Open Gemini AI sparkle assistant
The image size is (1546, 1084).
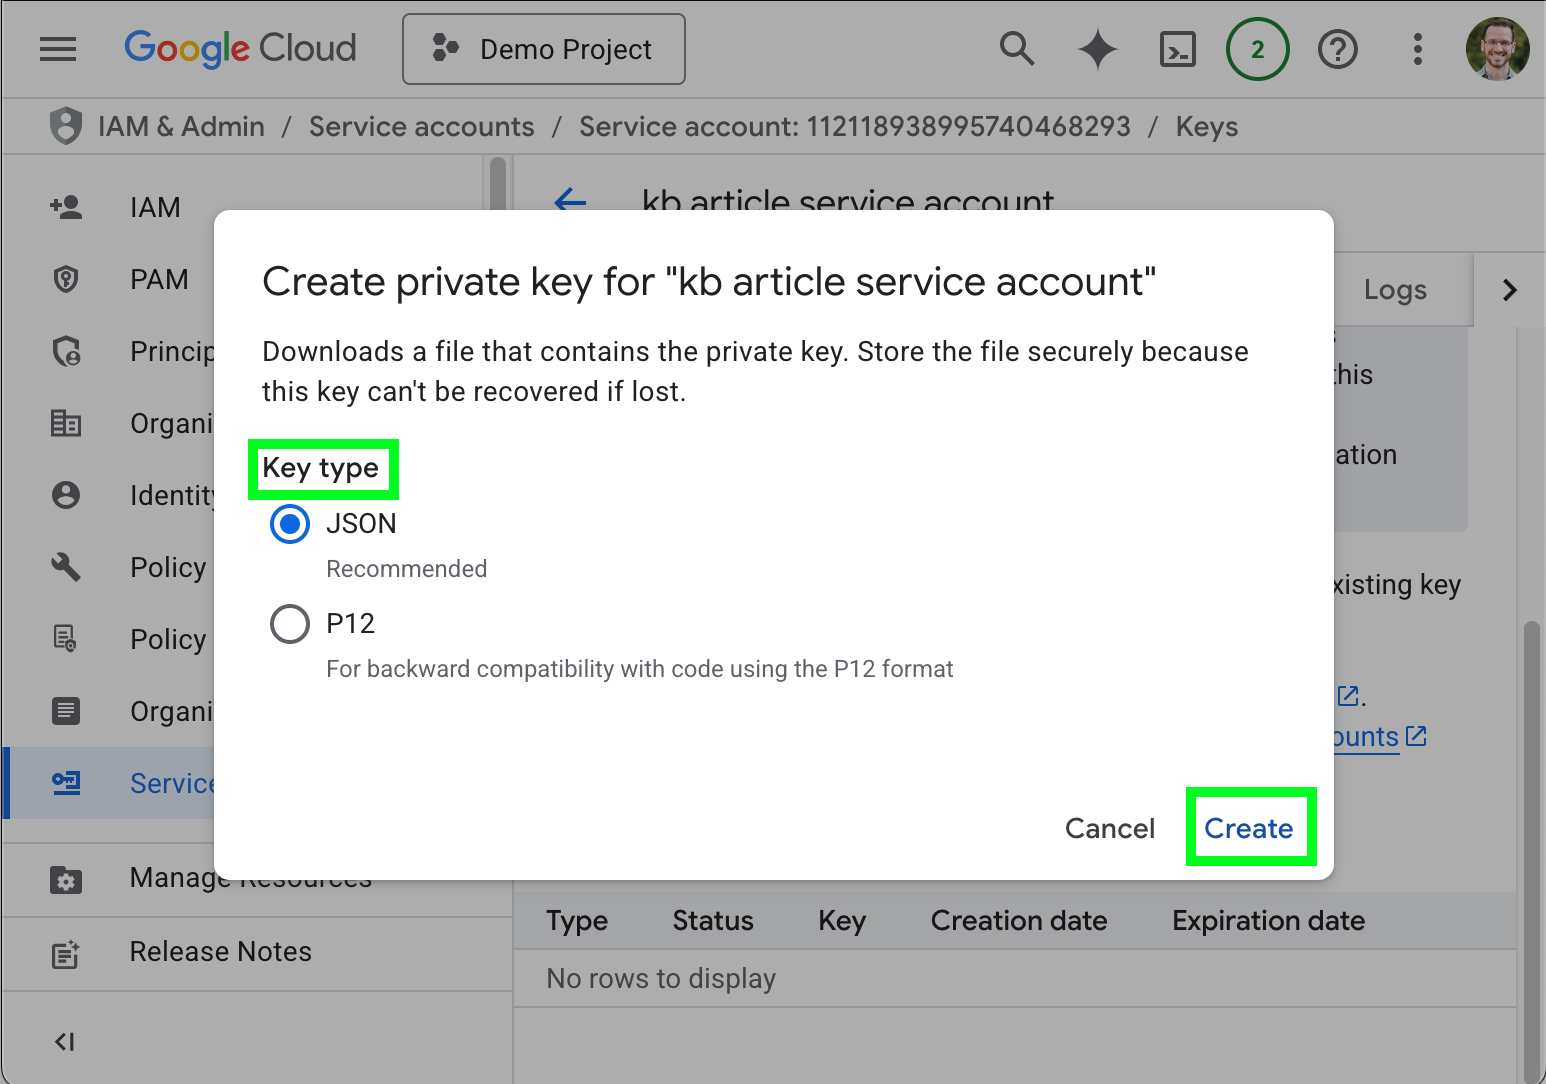[1097, 49]
